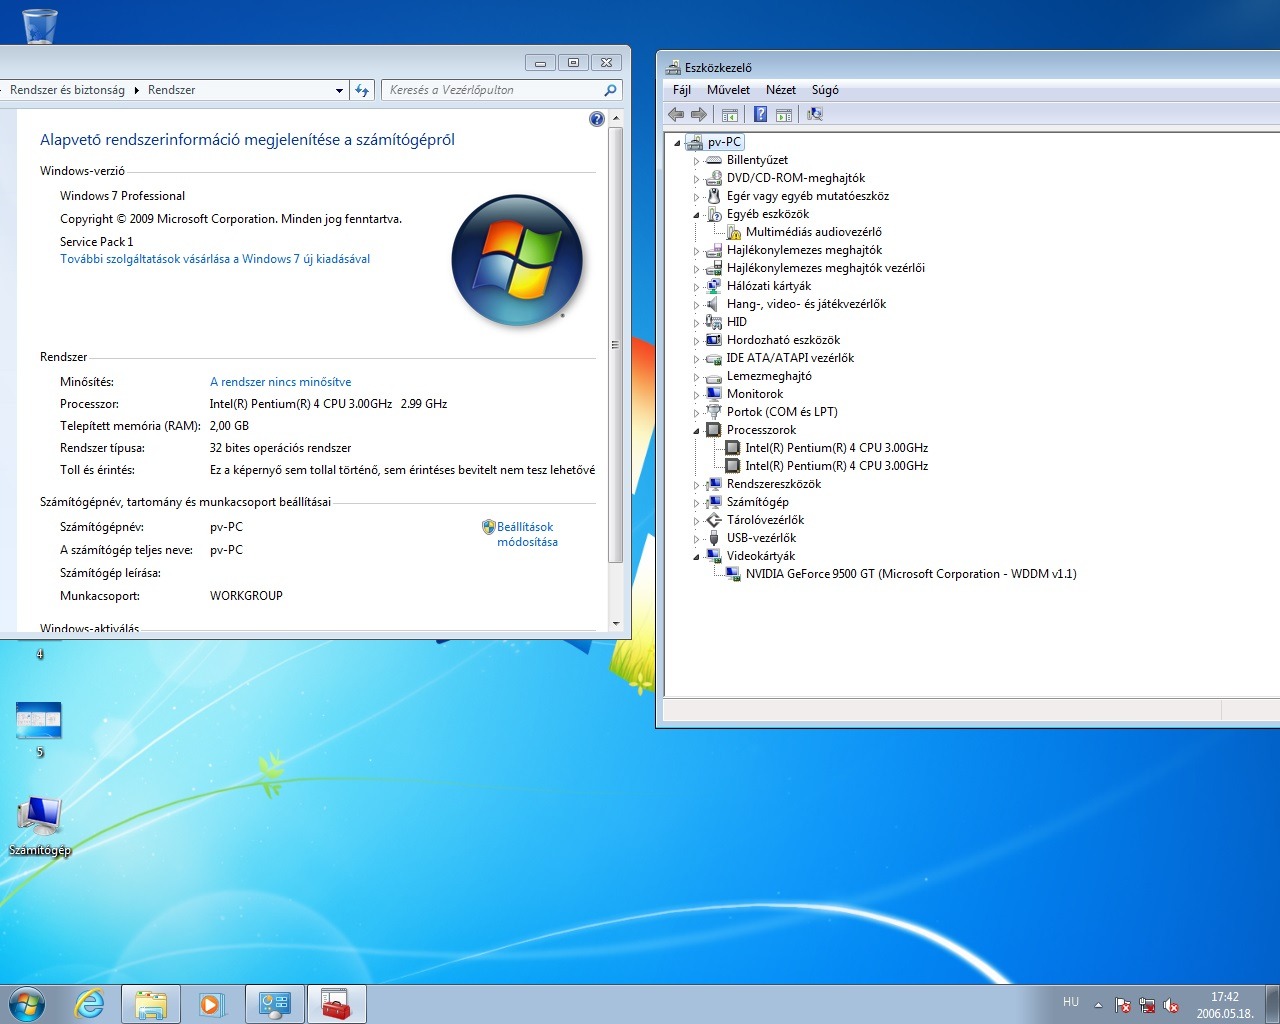Launch Internet Explorer from the taskbar
Screen dimensions: 1280x1024
tap(90, 1004)
